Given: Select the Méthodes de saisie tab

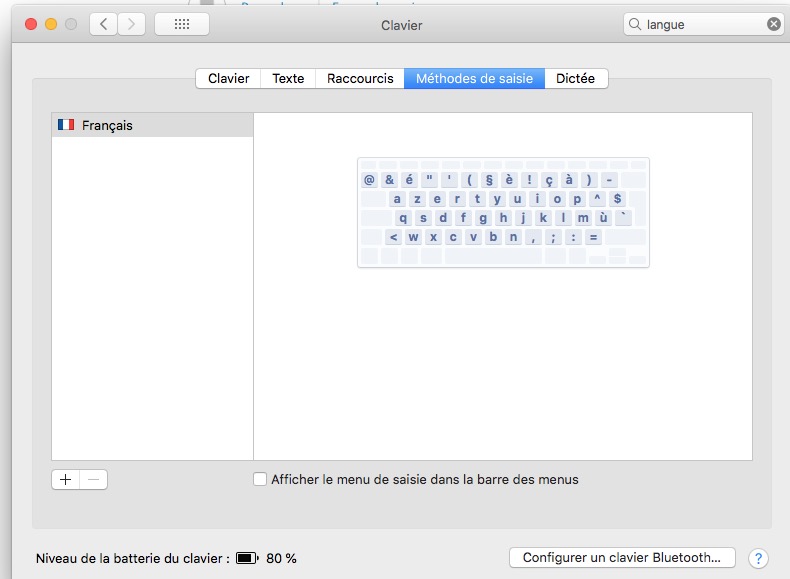Looking at the screenshot, I should pyautogui.click(x=474, y=79).
